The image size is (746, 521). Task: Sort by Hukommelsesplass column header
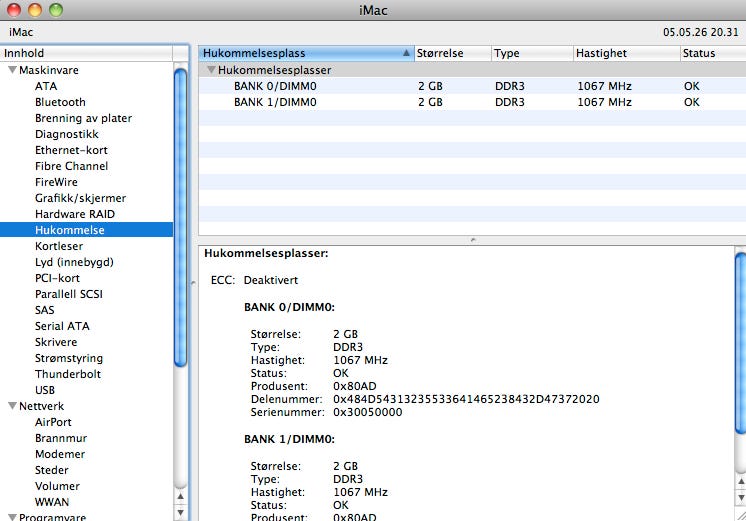click(x=306, y=53)
